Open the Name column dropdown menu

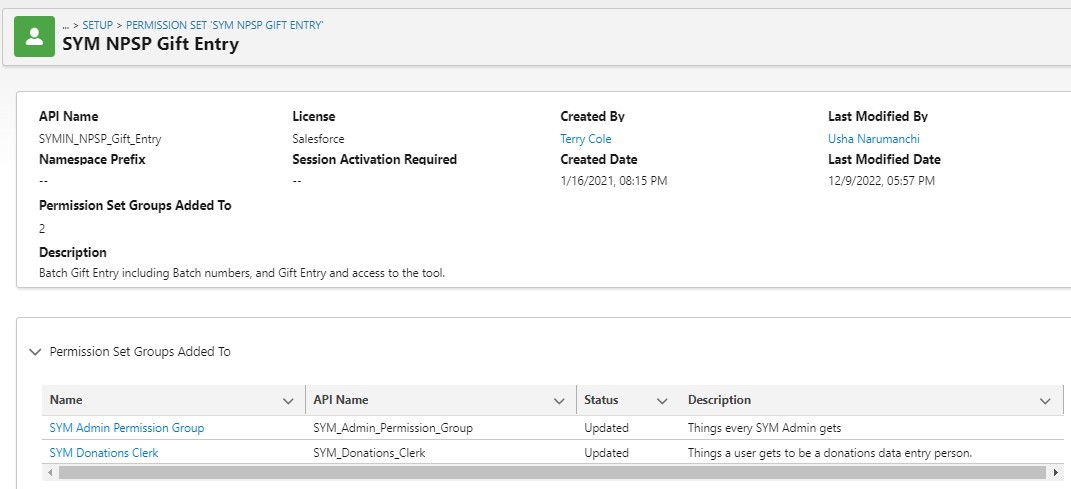288,401
